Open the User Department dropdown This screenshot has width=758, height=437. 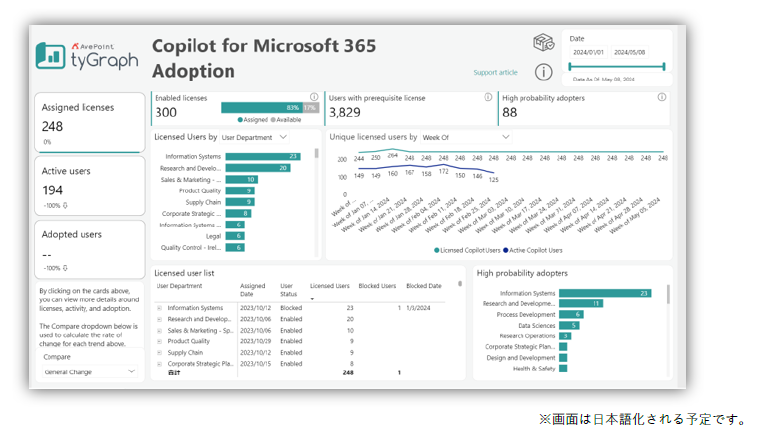tap(255, 137)
